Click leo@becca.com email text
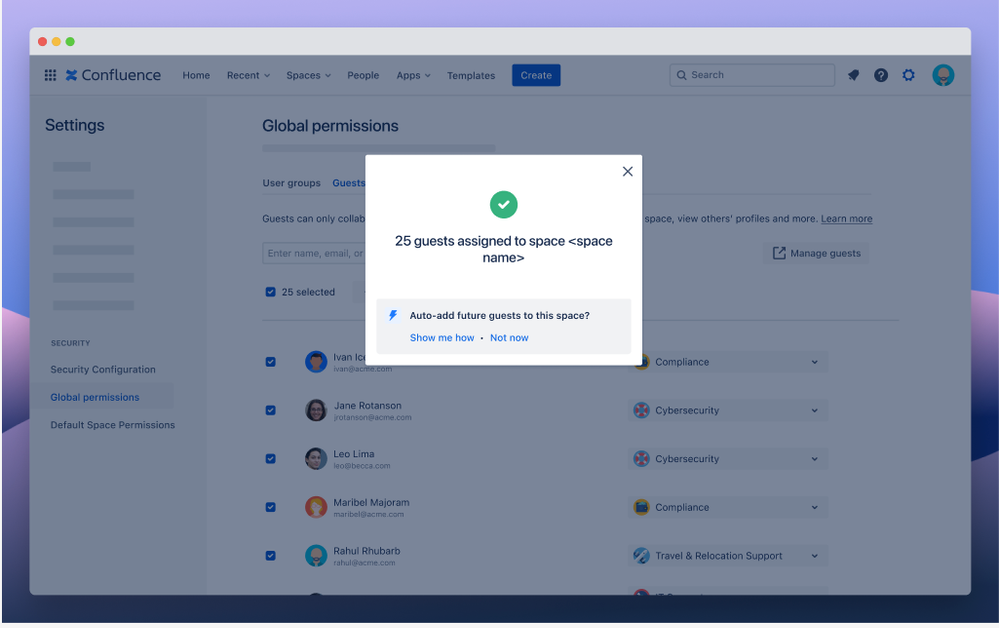Viewport: 999px width, 628px height. tap(361, 466)
